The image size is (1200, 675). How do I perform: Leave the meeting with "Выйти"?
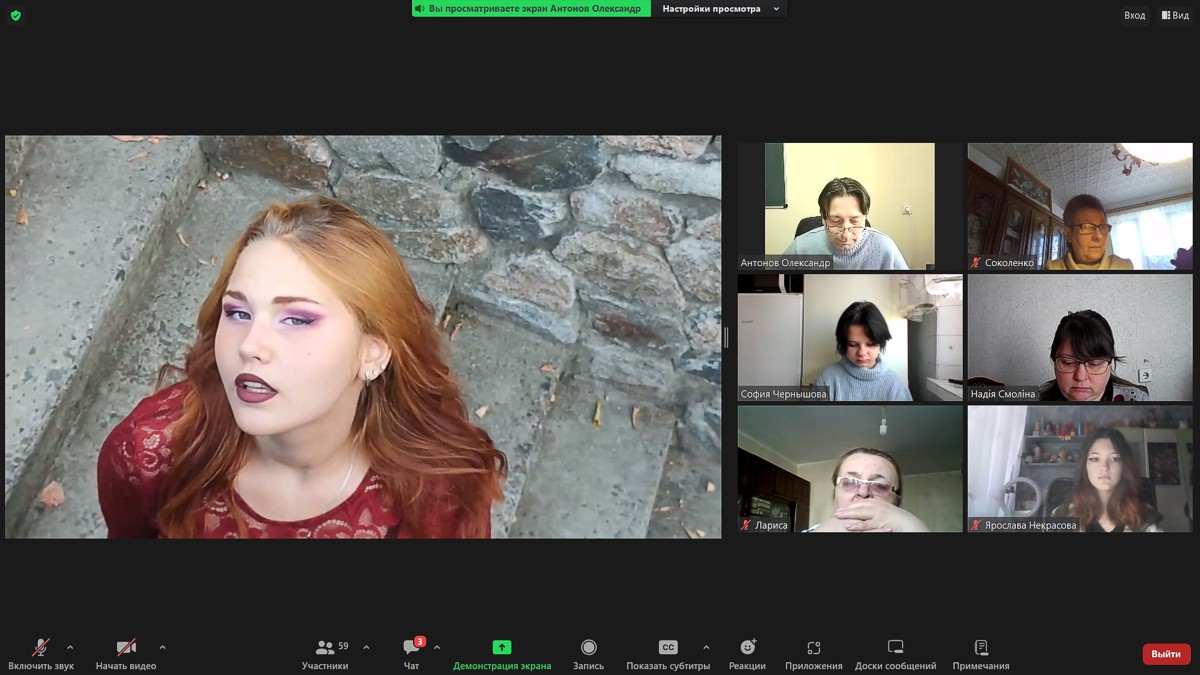tap(1166, 654)
